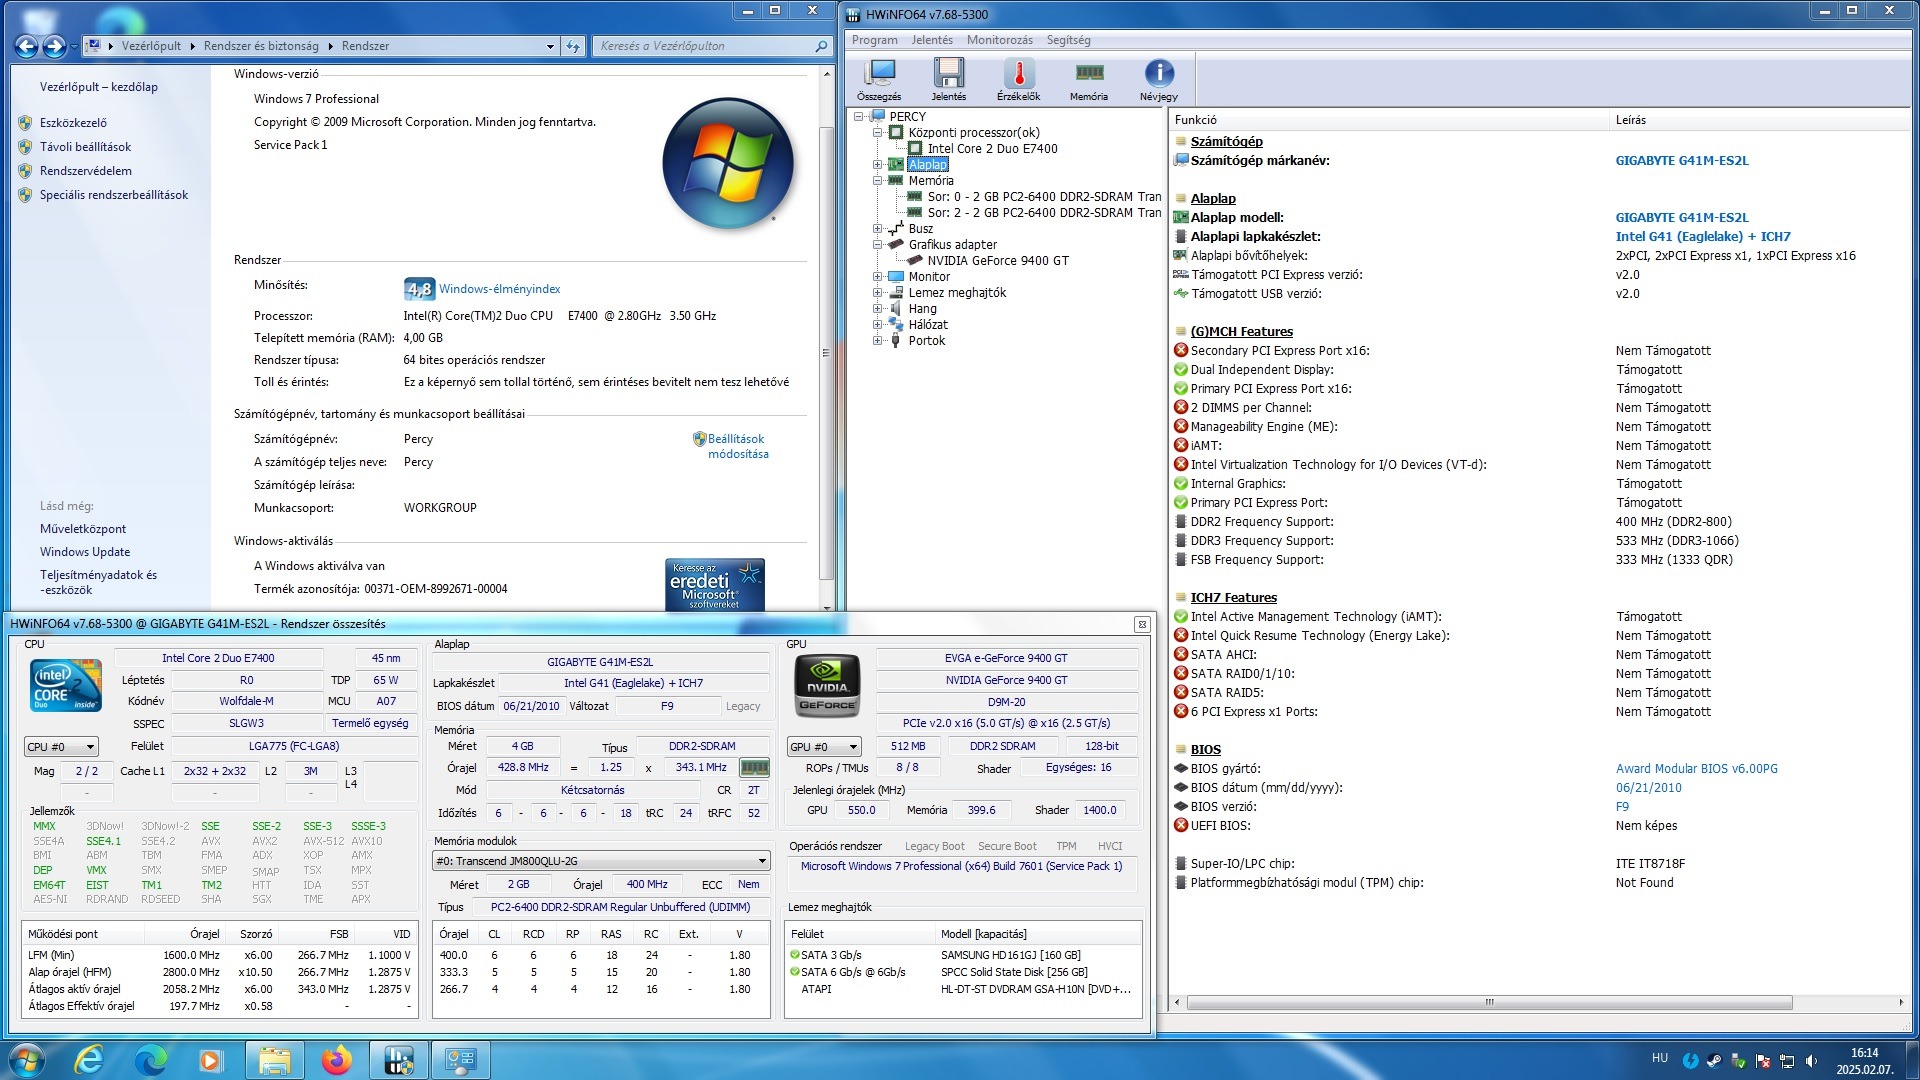Screen dimensions: 1920x1080
Task: Close the Rendszer összesítés summary panel
Action: 1141,624
